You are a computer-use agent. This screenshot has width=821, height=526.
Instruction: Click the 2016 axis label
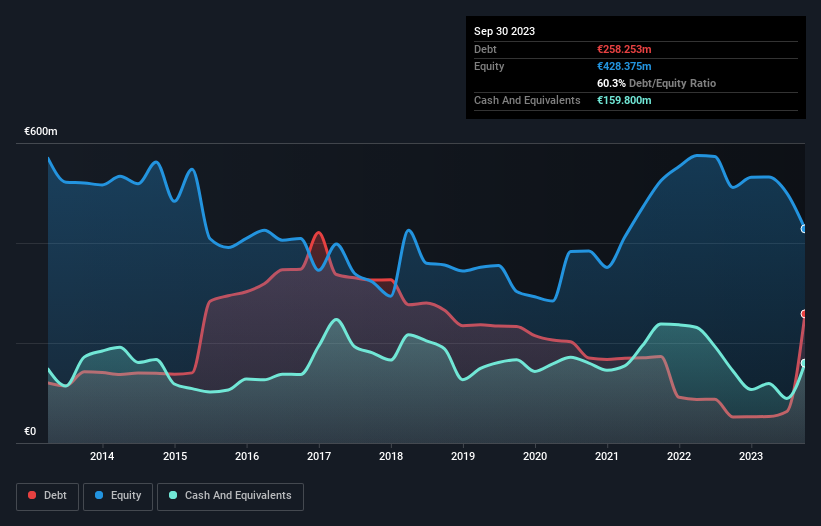[247, 456]
